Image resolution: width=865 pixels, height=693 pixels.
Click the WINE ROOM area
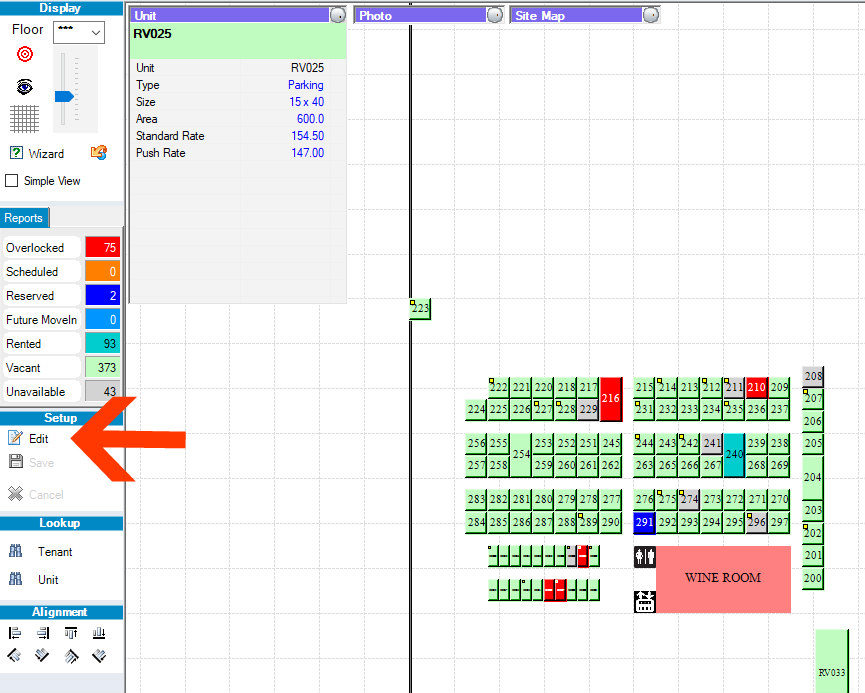click(723, 579)
